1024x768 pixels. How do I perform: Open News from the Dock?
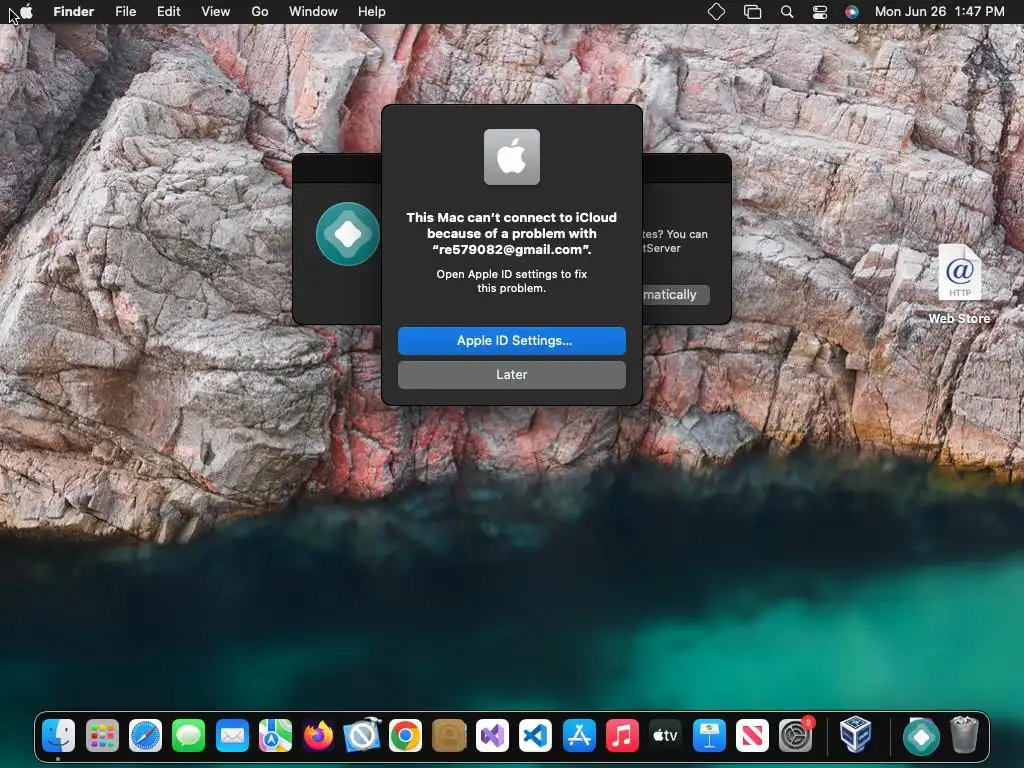tap(752, 736)
